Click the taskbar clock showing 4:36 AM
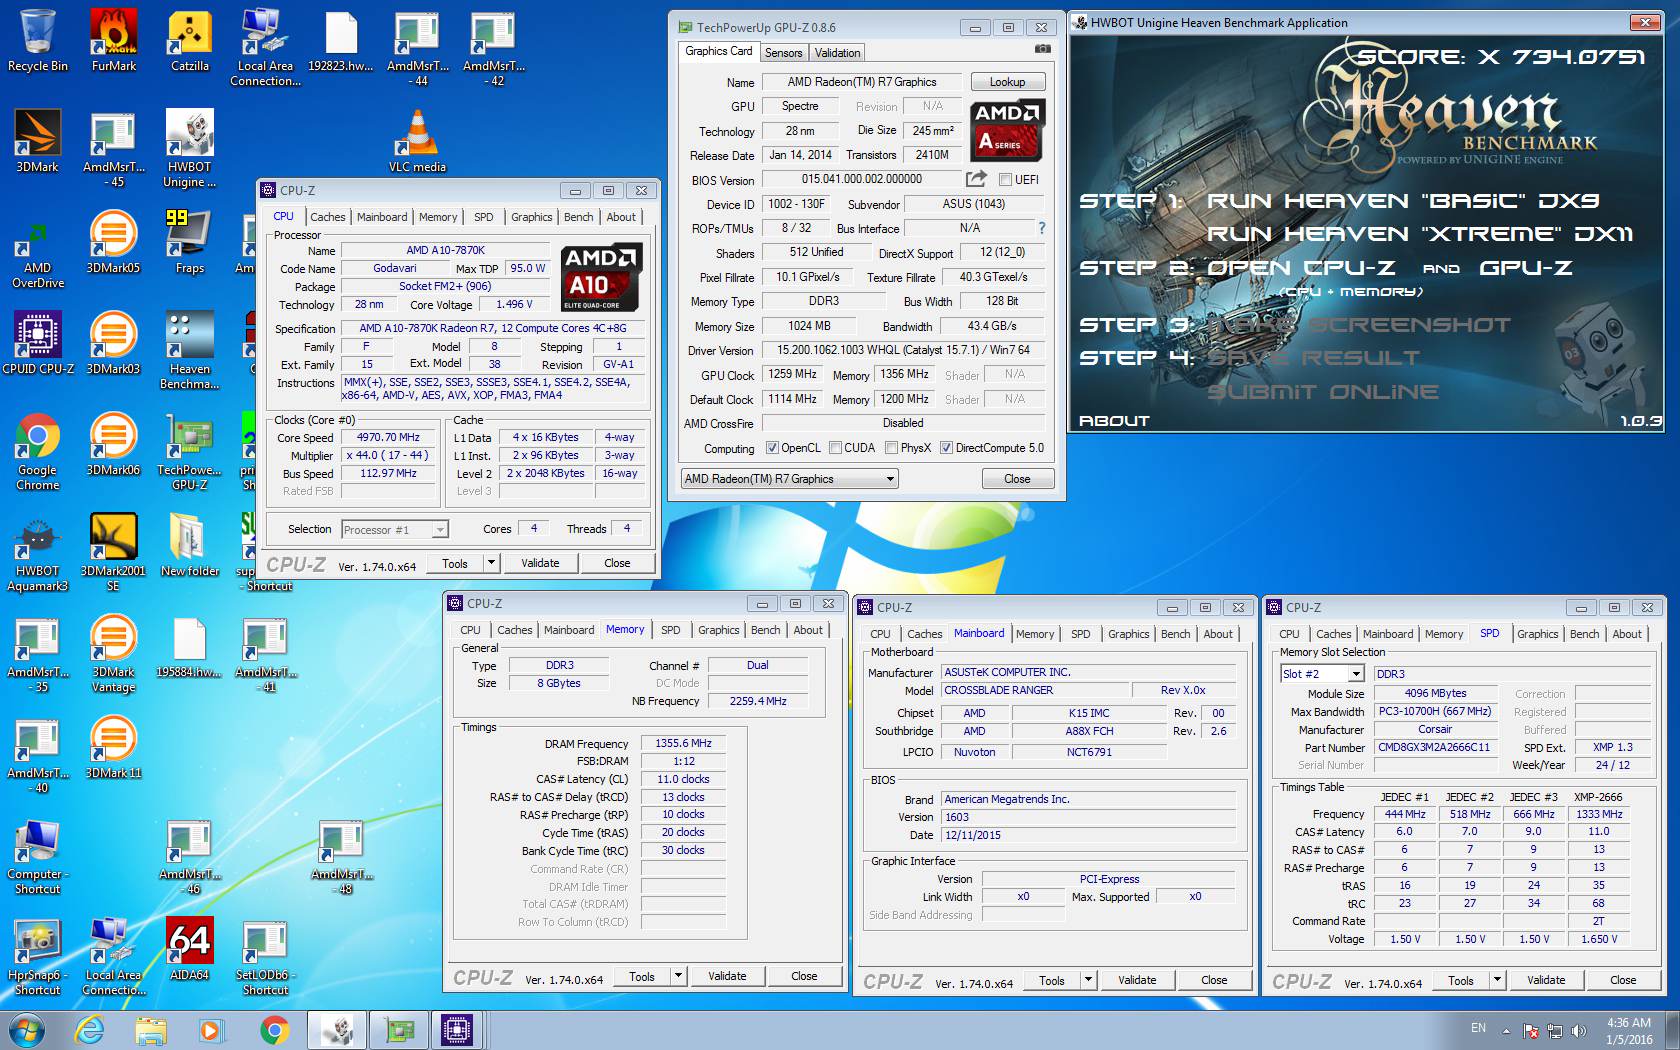Image resolution: width=1680 pixels, height=1050 pixels. pyautogui.click(x=1629, y=1031)
